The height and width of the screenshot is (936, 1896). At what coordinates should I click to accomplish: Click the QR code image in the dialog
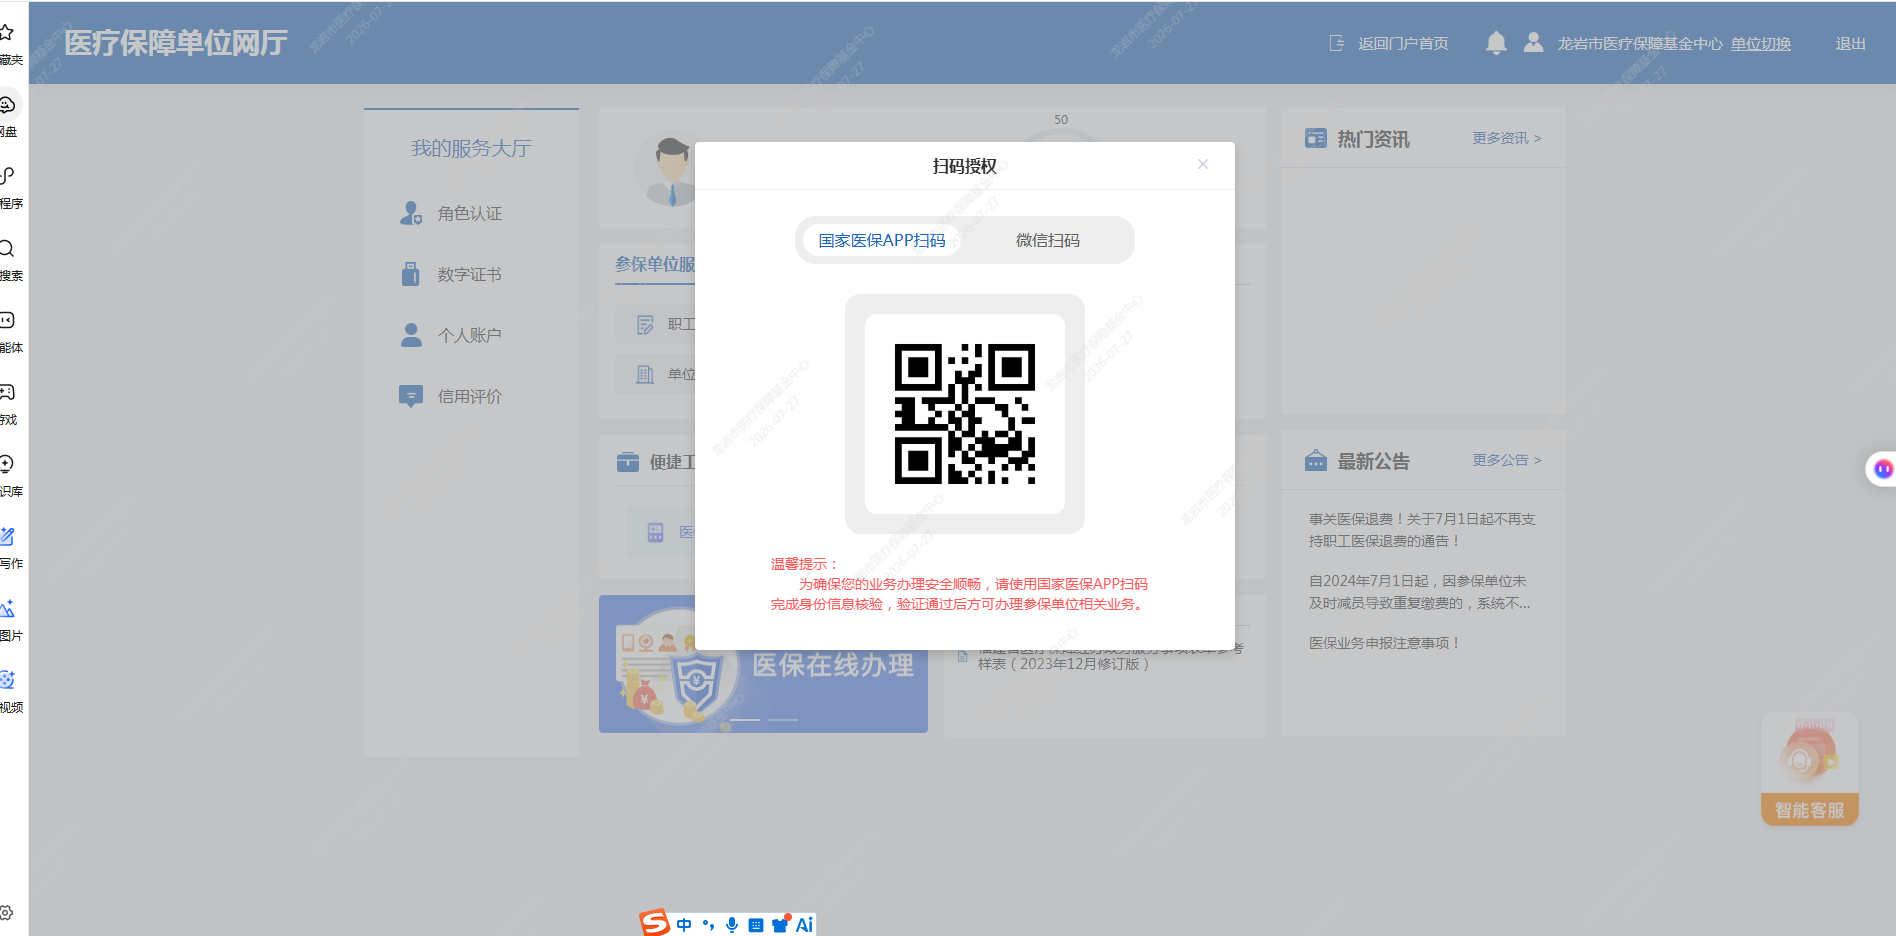965,414
